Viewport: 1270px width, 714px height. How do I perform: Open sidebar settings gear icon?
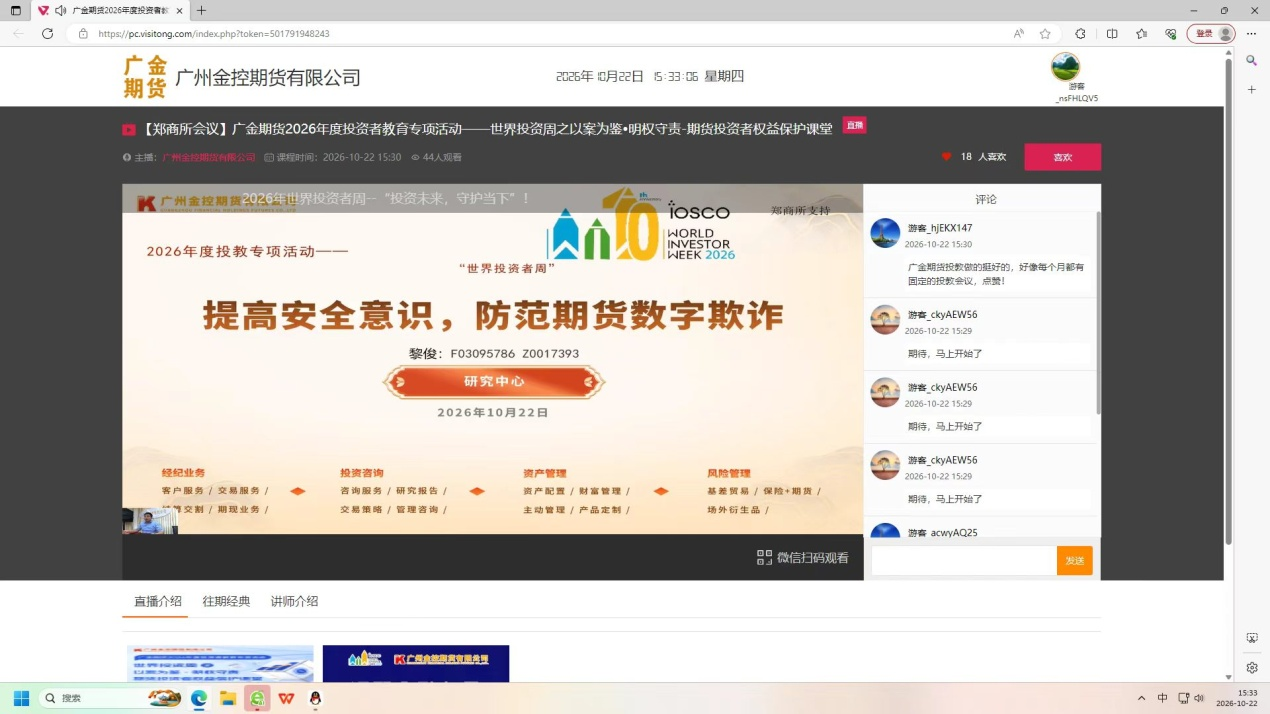[1252, 668]
